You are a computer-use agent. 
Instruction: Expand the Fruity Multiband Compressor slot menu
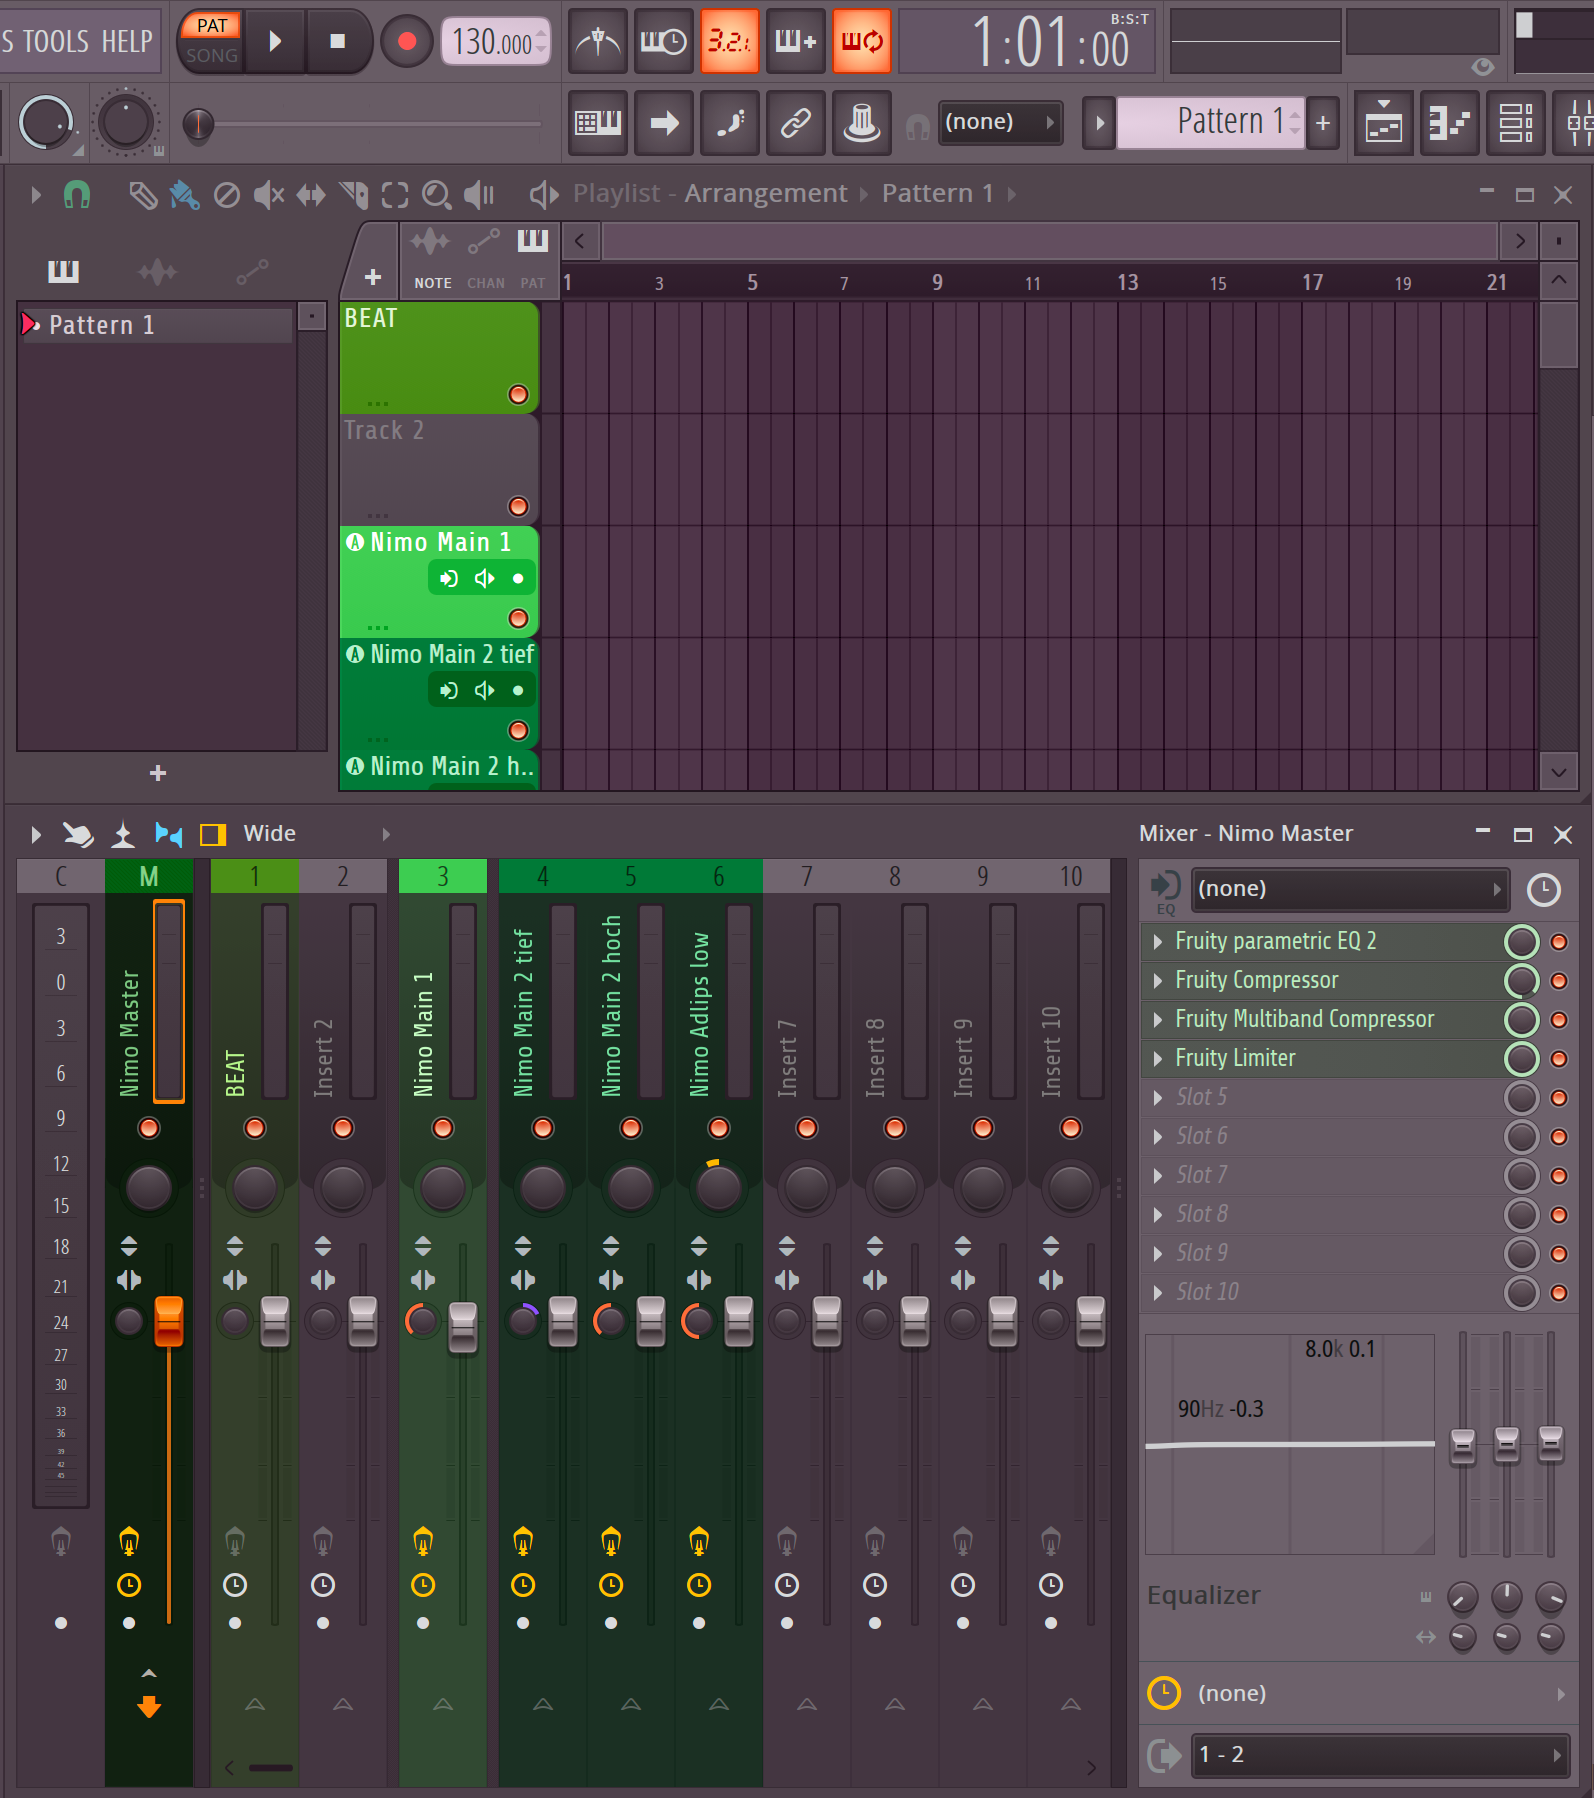pyautogui.click(x=1158, y=1020)
